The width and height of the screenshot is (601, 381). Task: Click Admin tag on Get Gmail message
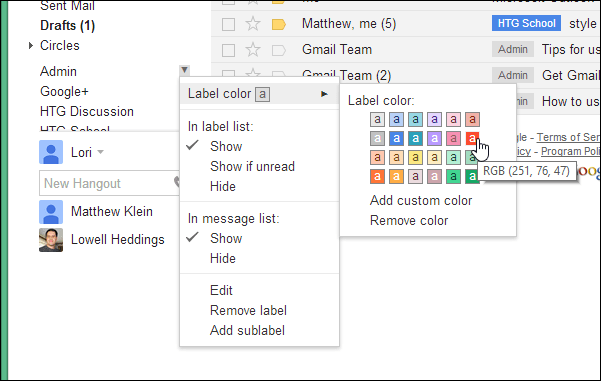coord(513,76)
